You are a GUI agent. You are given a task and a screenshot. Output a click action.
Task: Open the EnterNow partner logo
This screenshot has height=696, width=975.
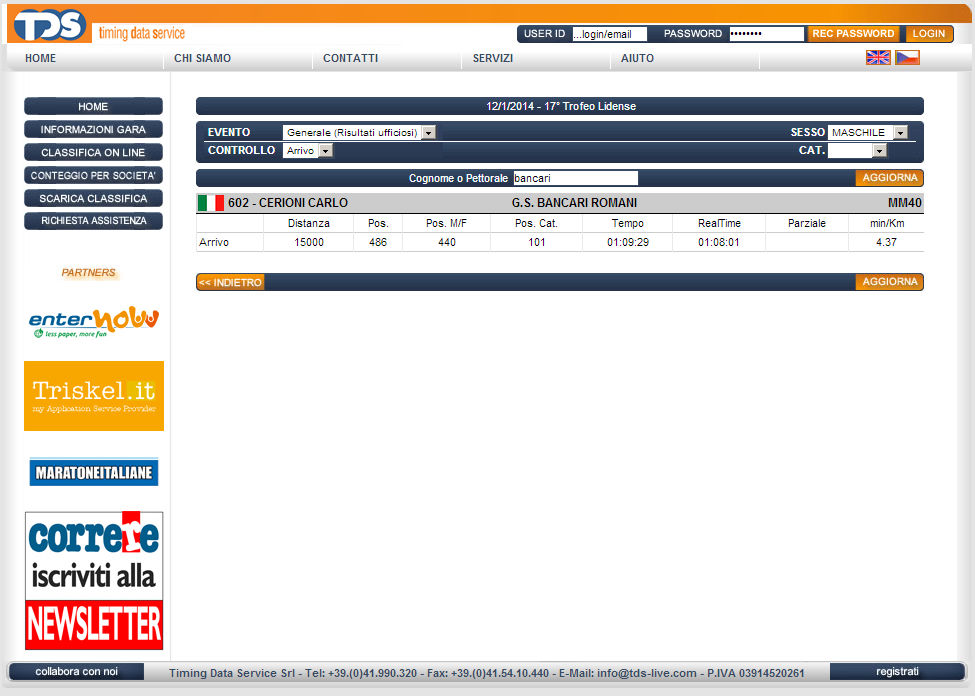(94, 321)
